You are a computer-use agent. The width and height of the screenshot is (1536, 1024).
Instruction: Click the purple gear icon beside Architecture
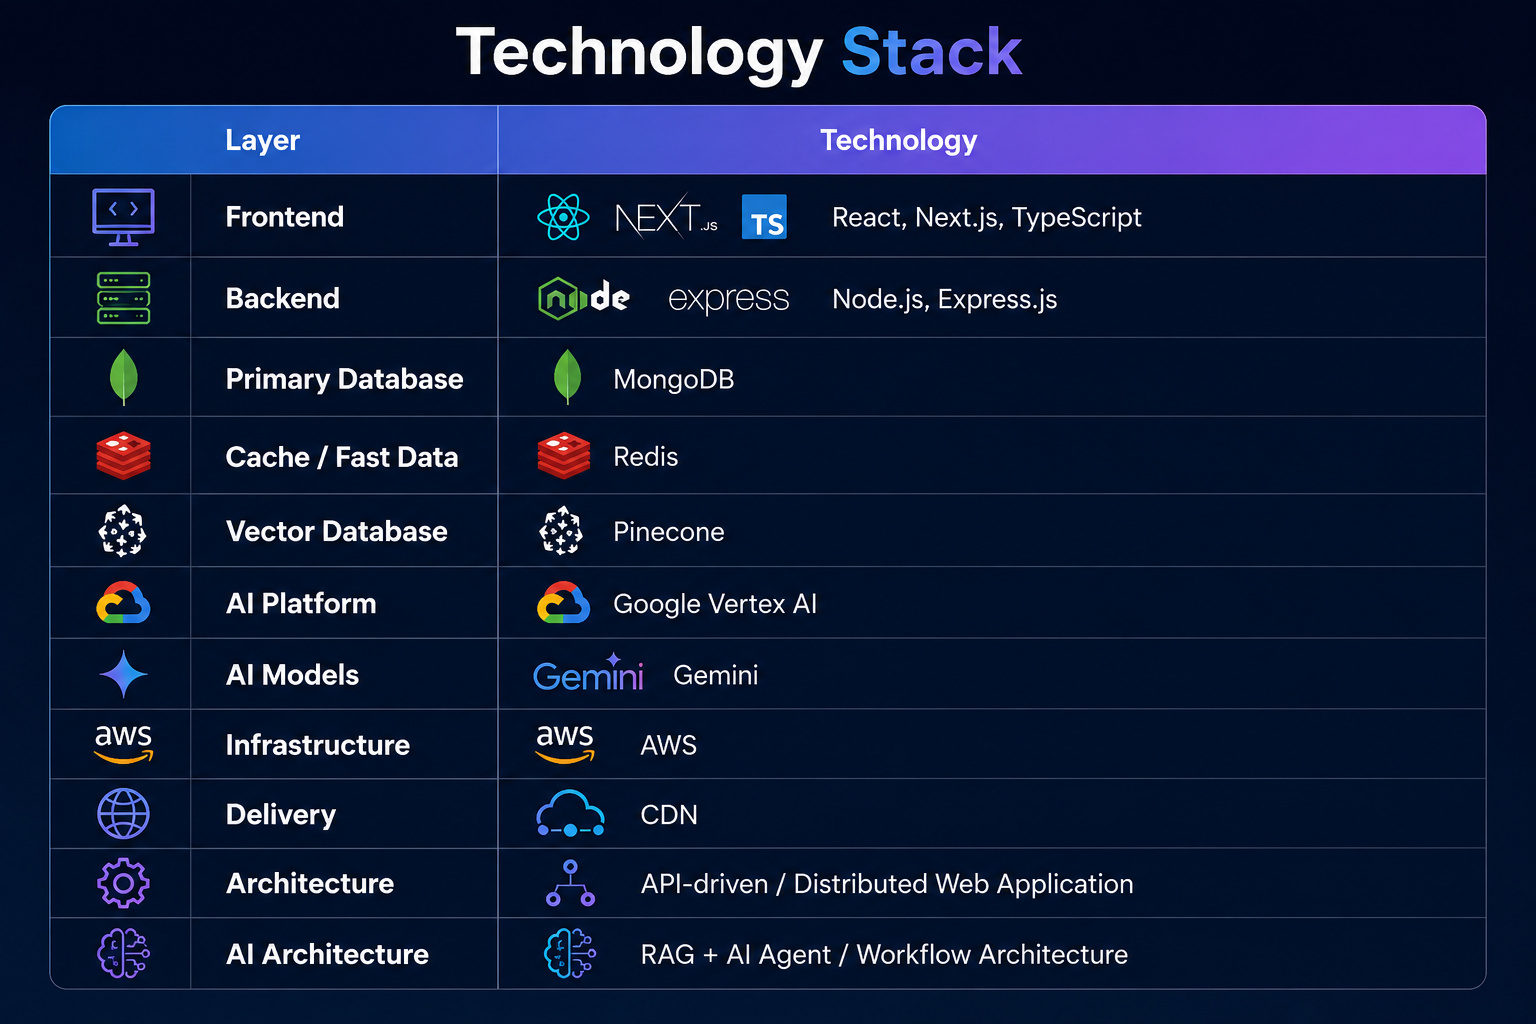123,883
